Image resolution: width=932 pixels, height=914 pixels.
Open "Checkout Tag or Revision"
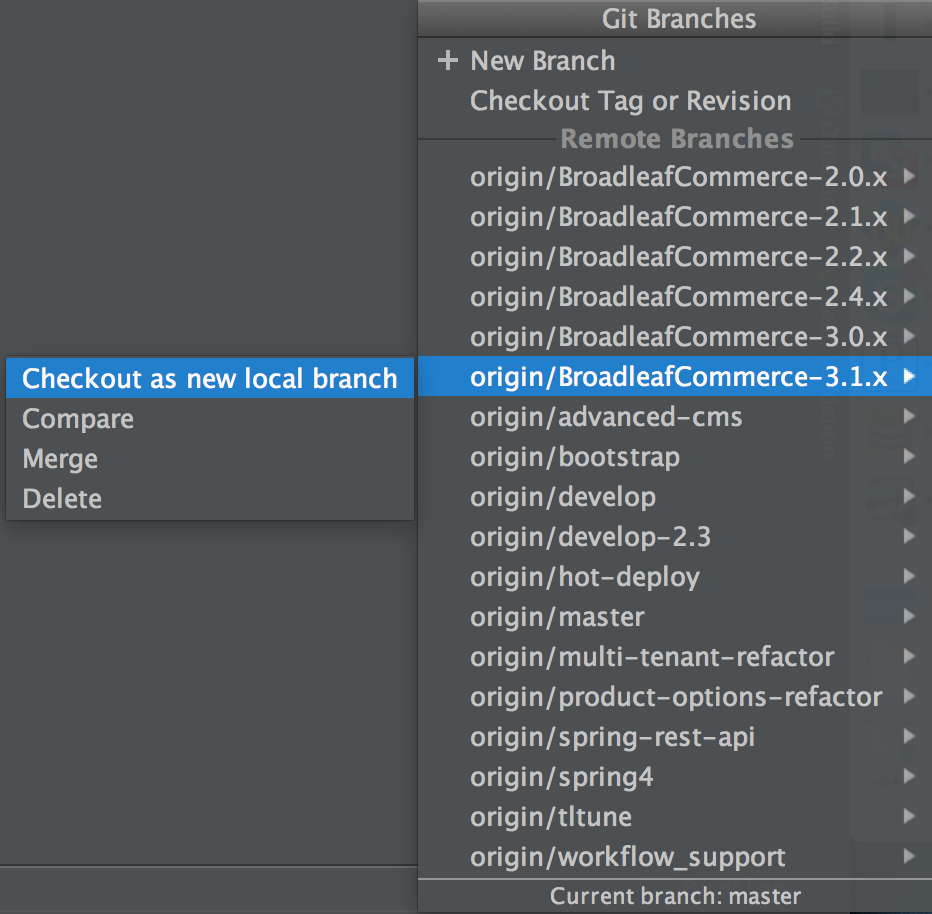pos(630,100)
